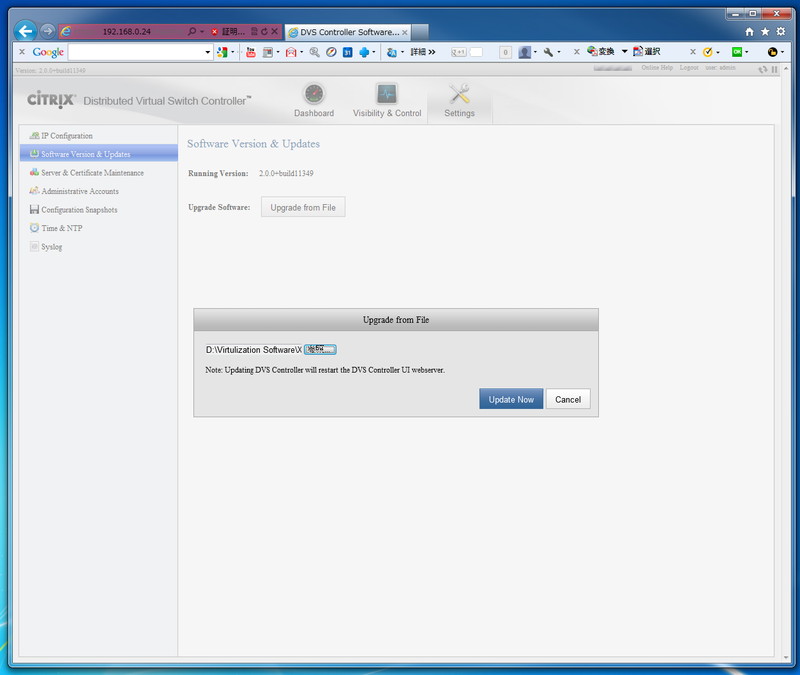This screenshot has height=675, width=800.
Task: Open Settings tools icon
Action: [x=459, y=94]
